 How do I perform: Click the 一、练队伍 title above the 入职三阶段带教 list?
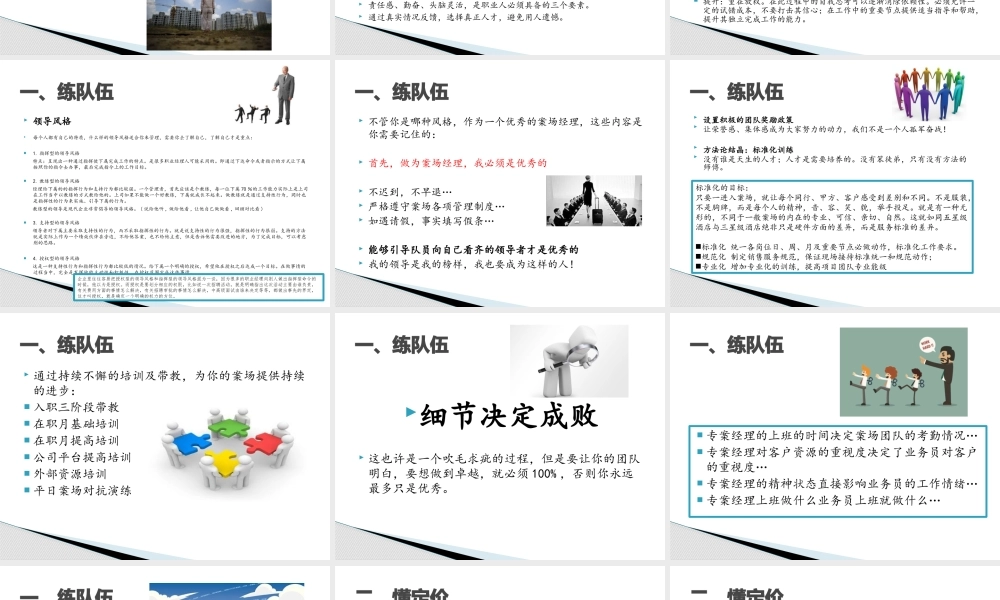click(67, 345)
